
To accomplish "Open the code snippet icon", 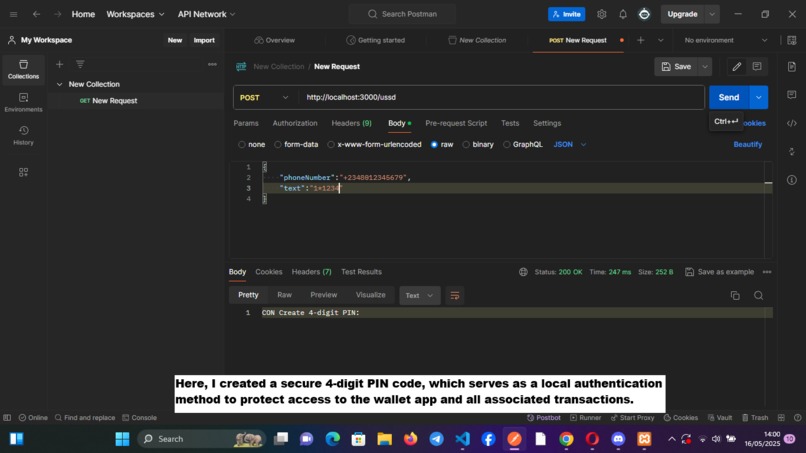I will click(792, 123).
